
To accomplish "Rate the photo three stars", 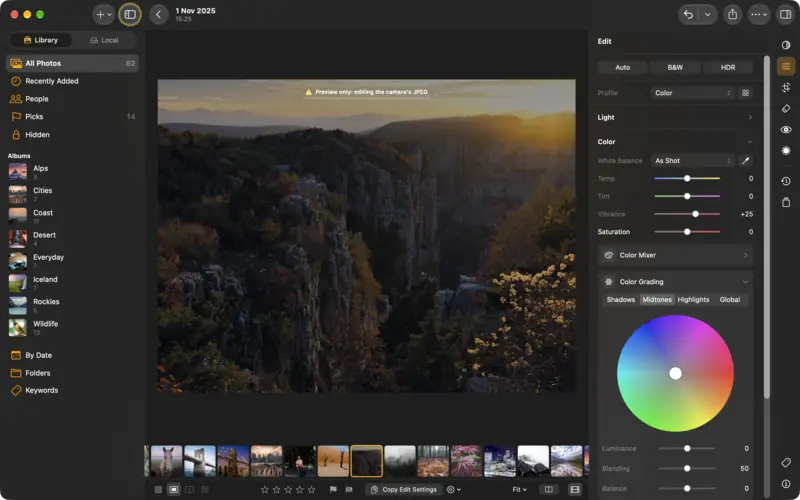I will 288,490.
